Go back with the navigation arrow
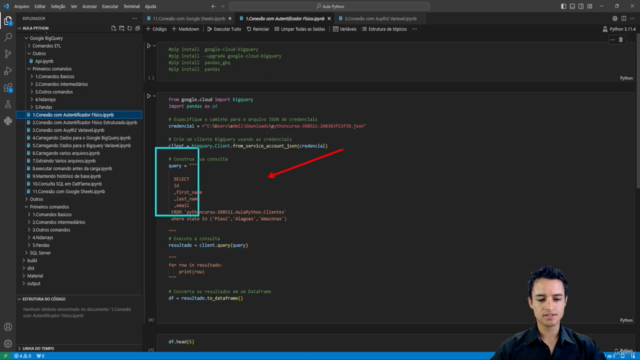The image size is (640, 360). tap(213, 6)
